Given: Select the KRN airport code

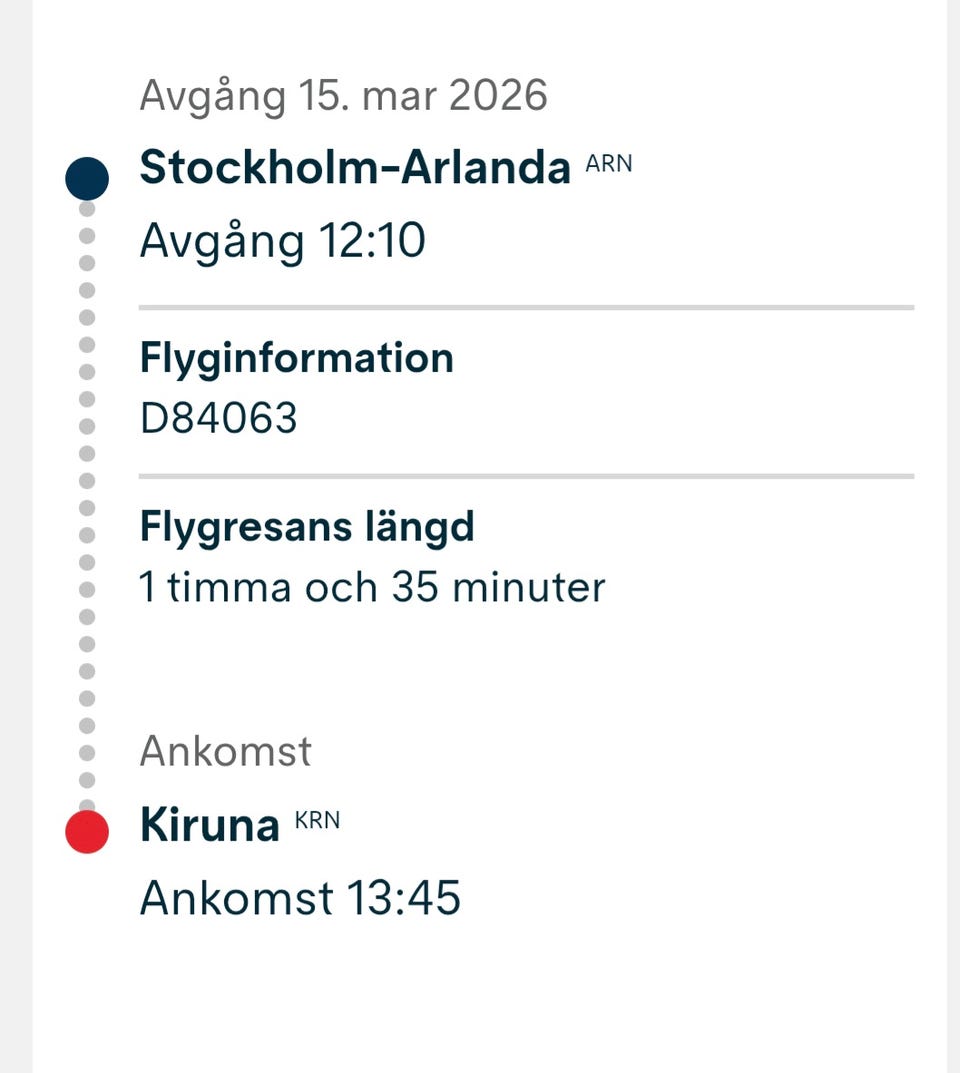Looking at the screenshot, I should click(x=317, y=821).
